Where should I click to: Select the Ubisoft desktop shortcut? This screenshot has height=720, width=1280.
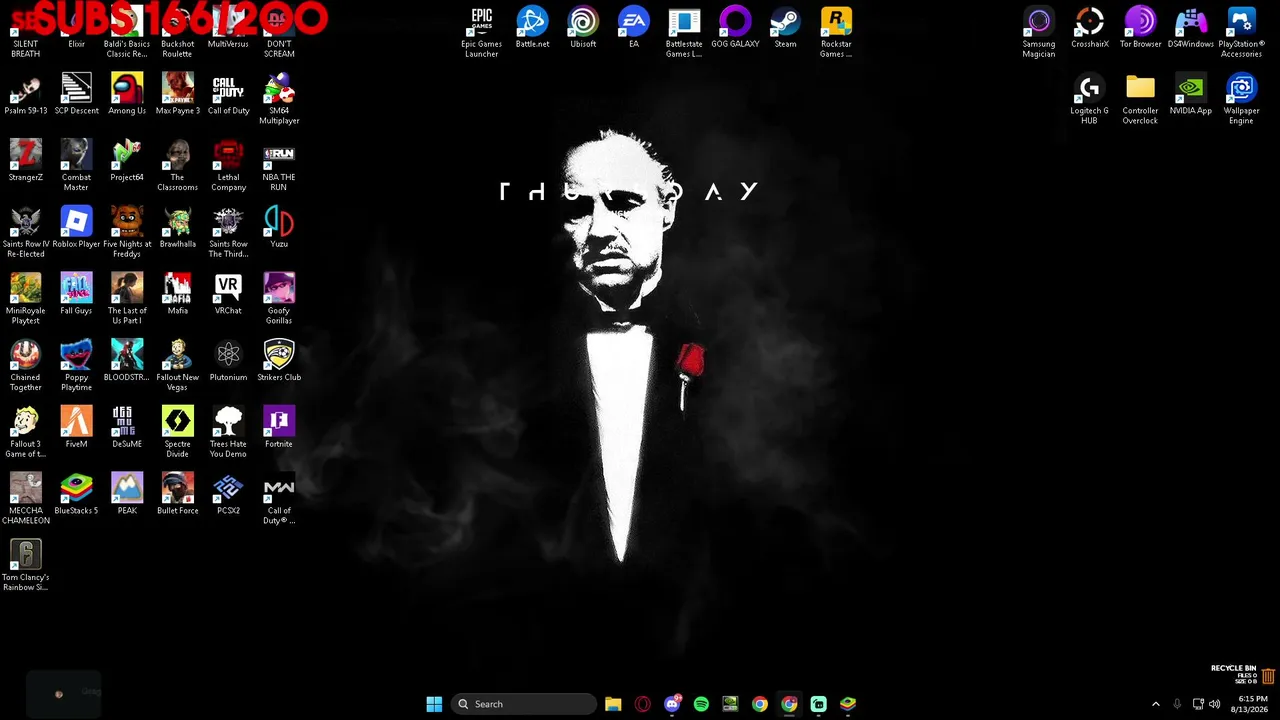(583, 28)
